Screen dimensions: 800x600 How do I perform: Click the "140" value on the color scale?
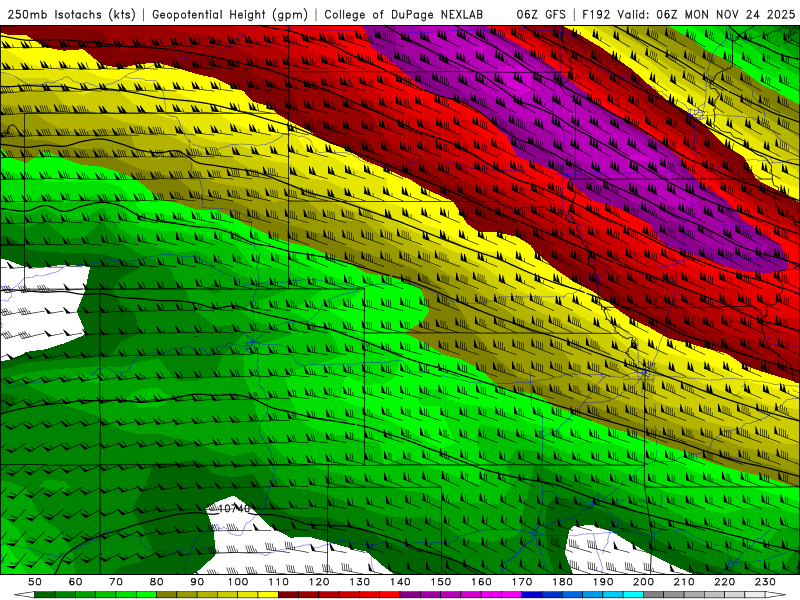[400, 582]
